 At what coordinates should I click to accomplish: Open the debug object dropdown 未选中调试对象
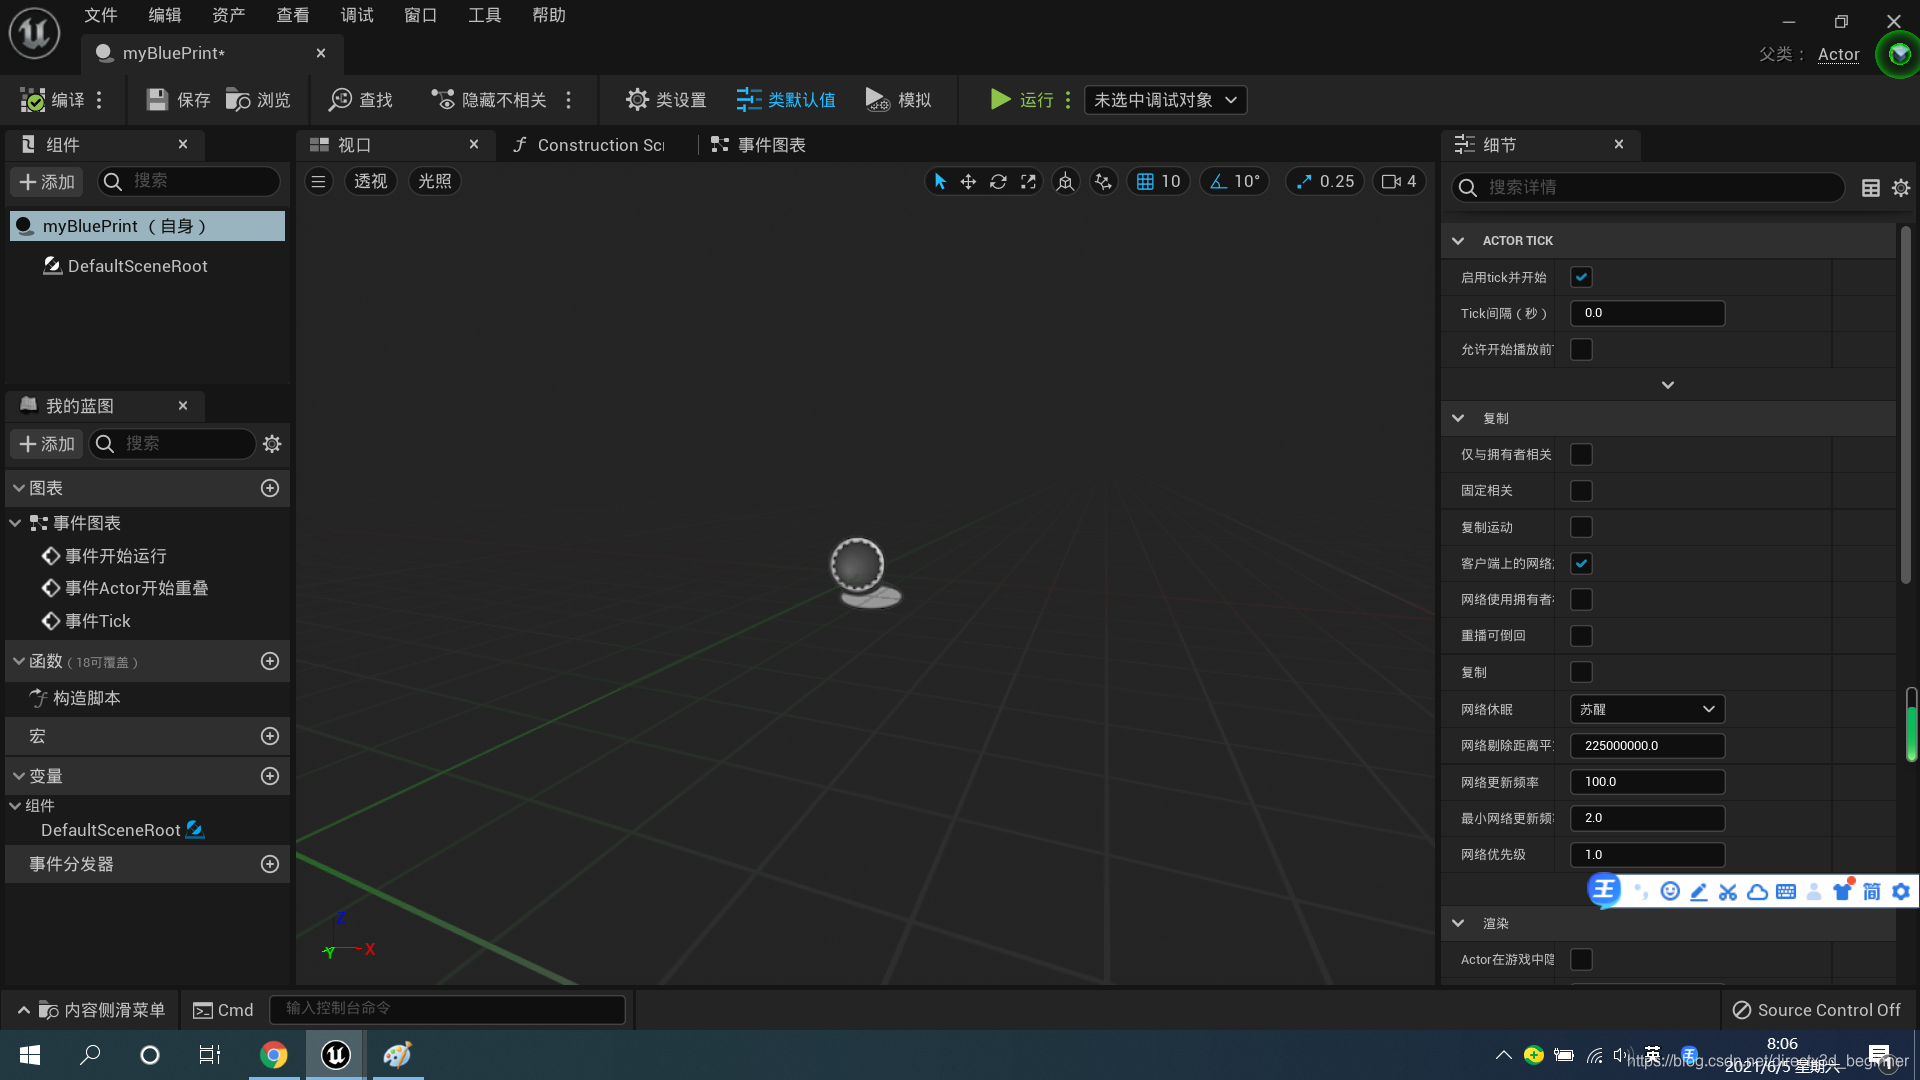coord(1165,100)
